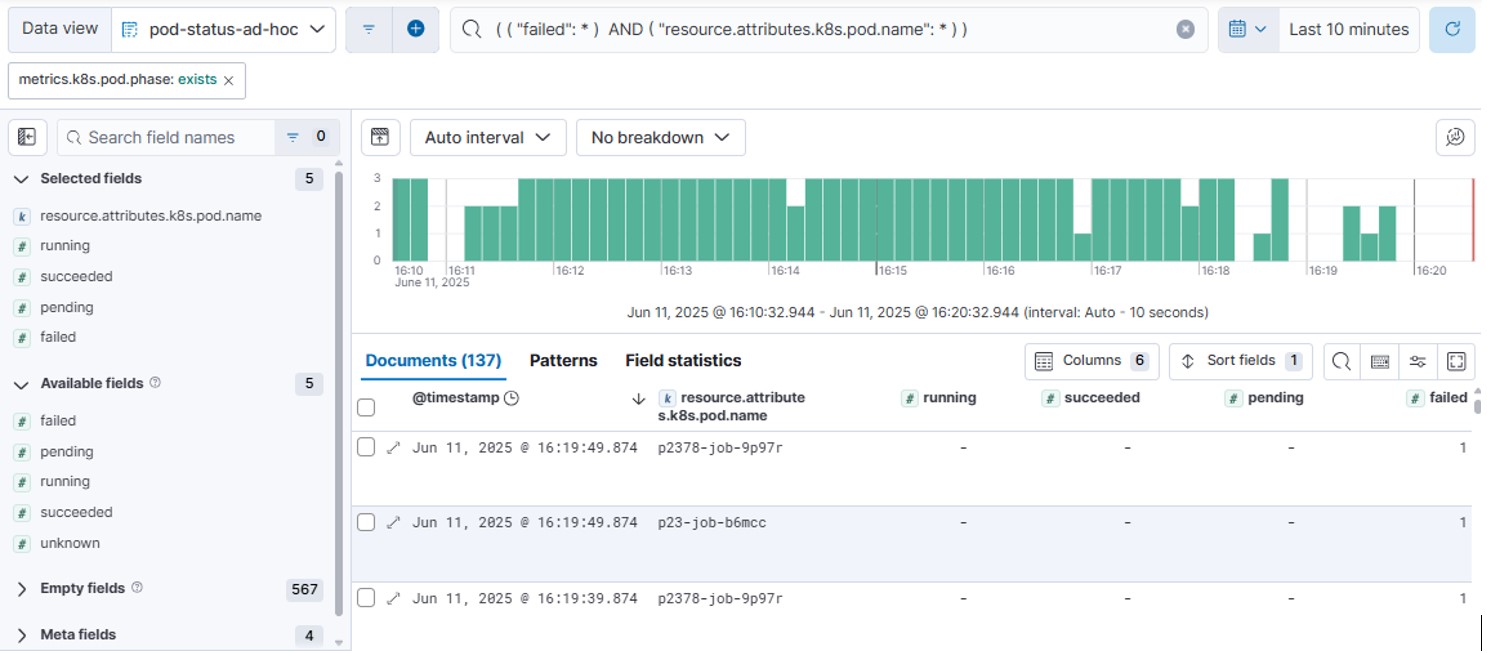Image resolution: width=1487 pixels, height=653 pixels.
Task: Toggle the select-all rows header checkbox
Action: click(366, 407)
